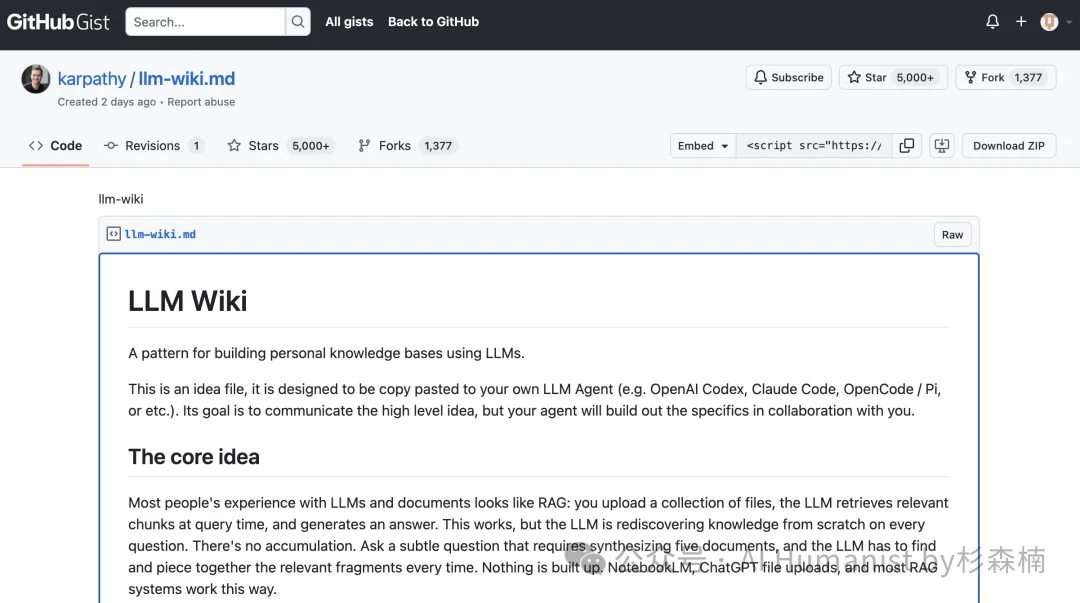This screenshot has width=1080, height=603.
Task: Switch to the Revisions tab
Action: click(152, 145)
